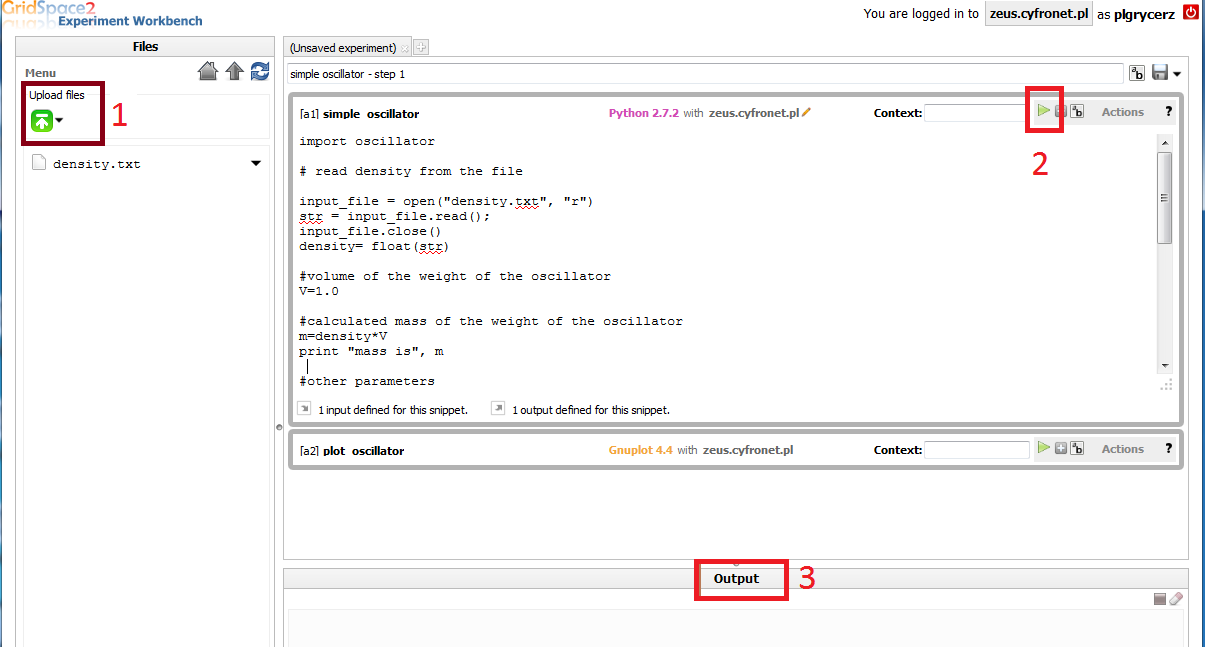The image size is (1205, 647).
Task: Click '1 output defined for this snippet' text
Action: (591, 410)
